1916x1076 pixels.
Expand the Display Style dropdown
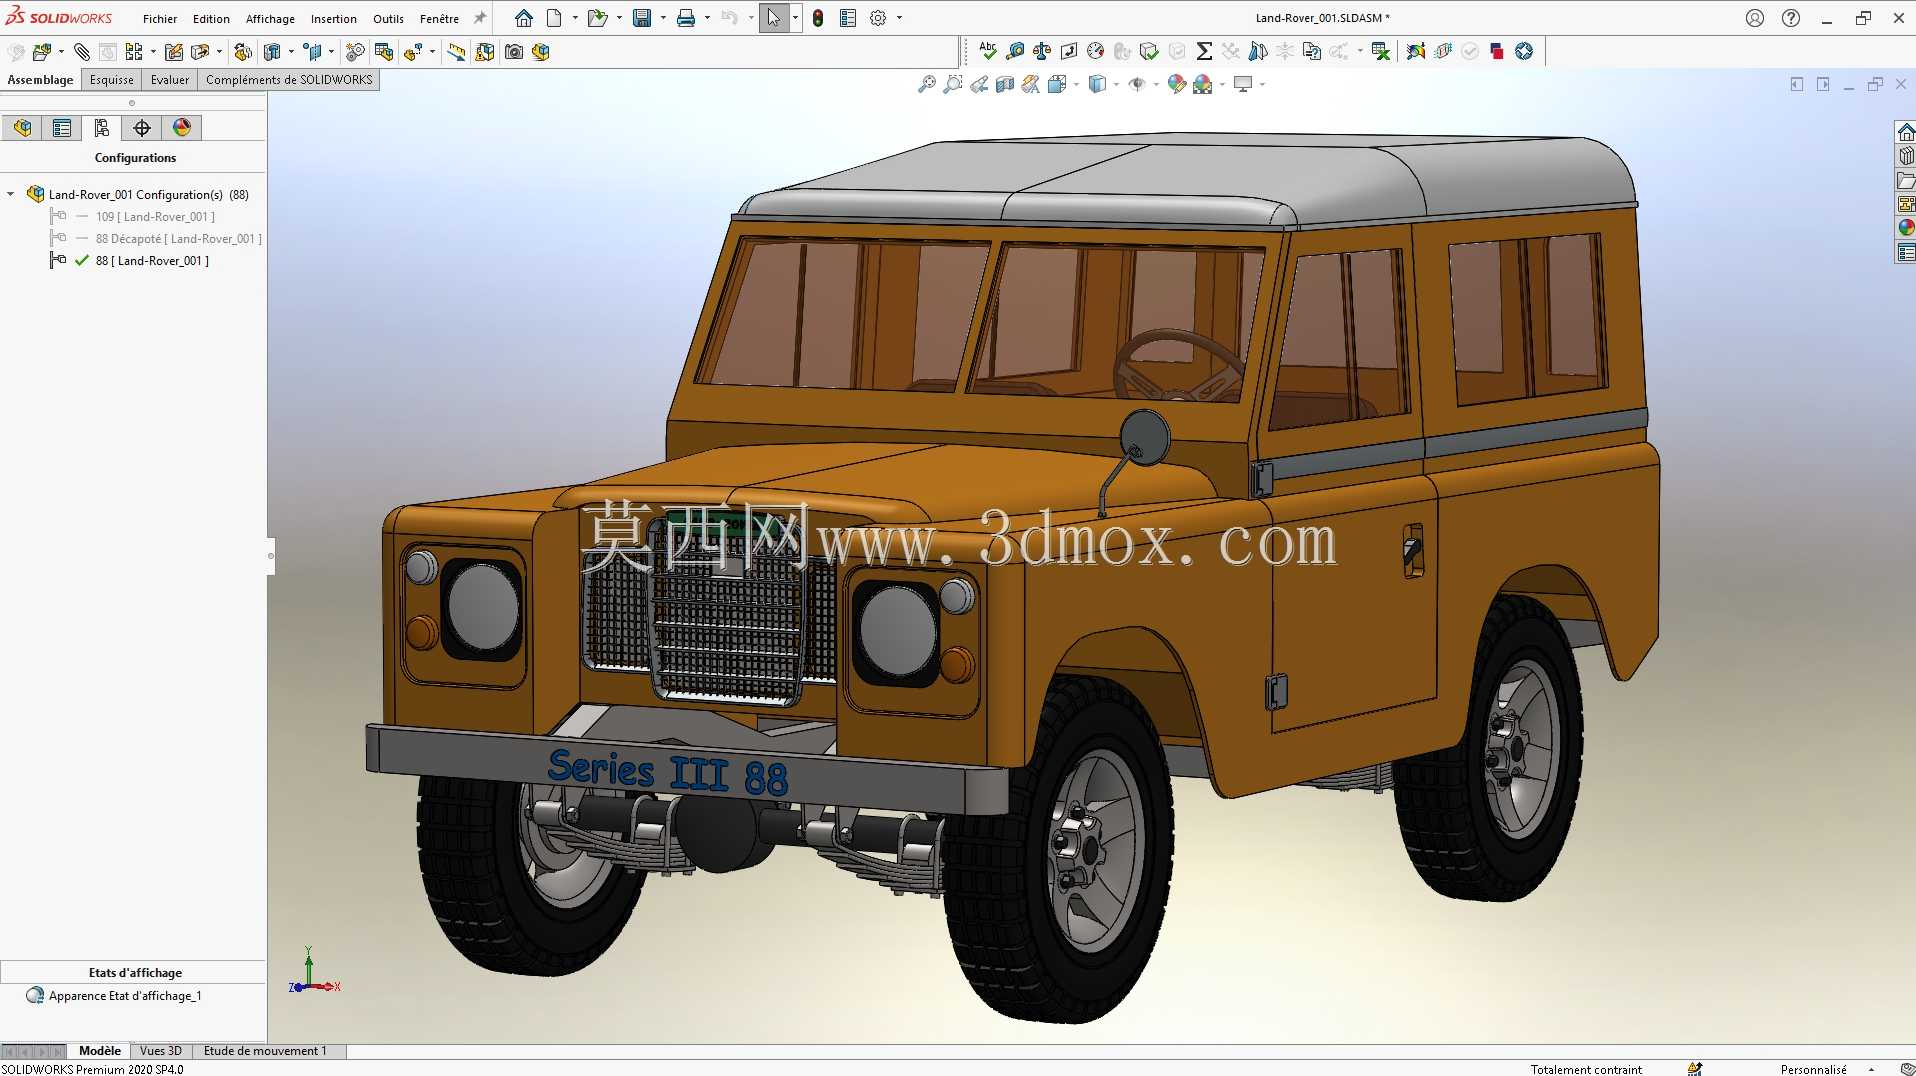click(1116, 84)
